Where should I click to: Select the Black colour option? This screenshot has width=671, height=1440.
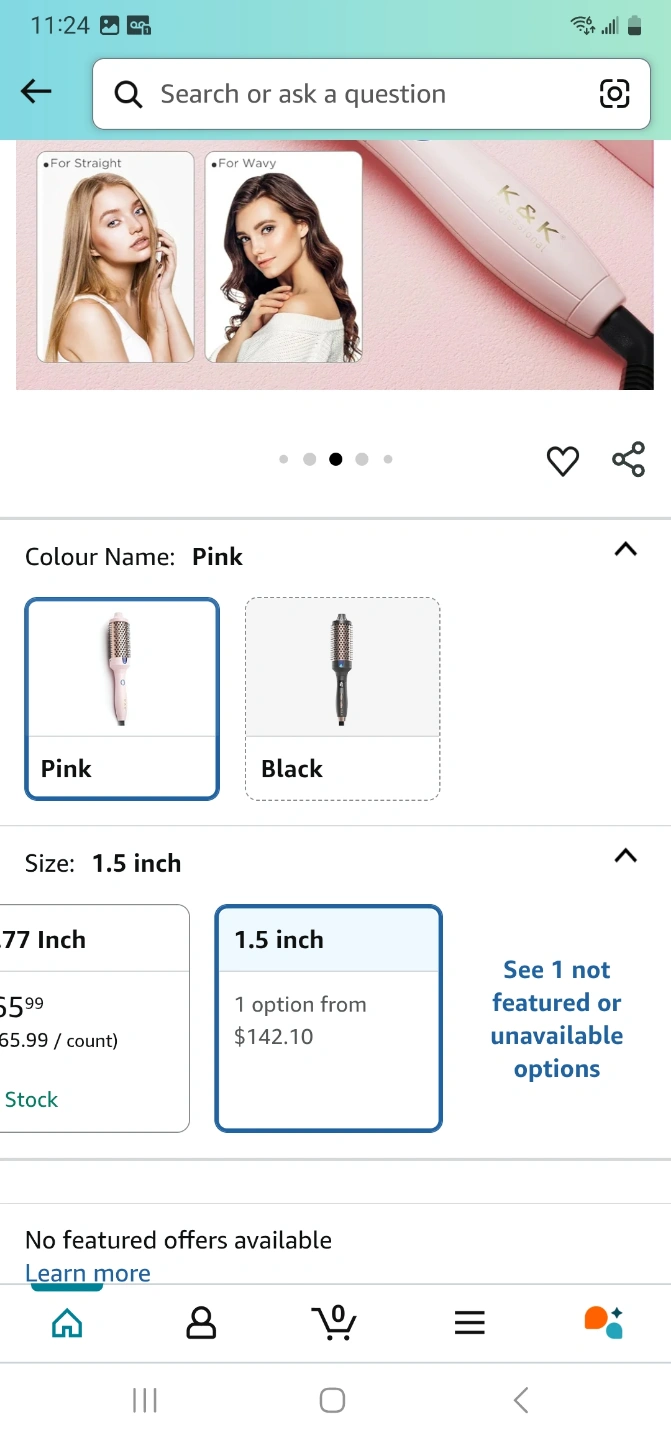tap(342, 699)
